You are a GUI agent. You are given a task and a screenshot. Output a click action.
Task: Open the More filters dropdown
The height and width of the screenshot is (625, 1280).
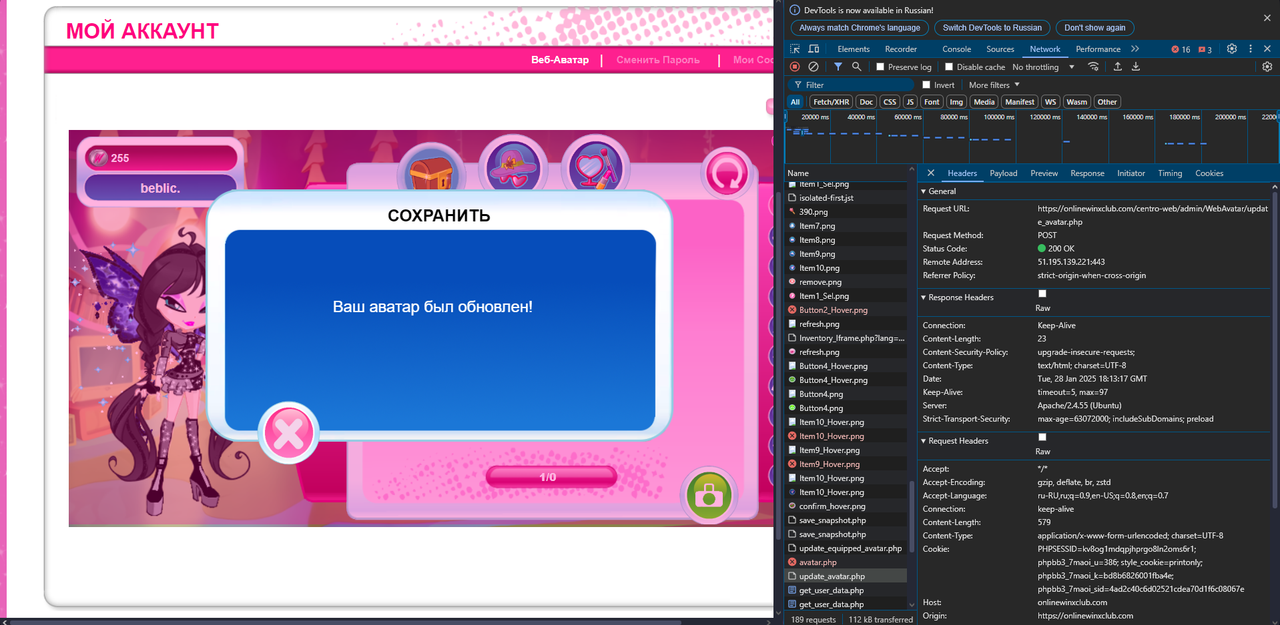994,85
